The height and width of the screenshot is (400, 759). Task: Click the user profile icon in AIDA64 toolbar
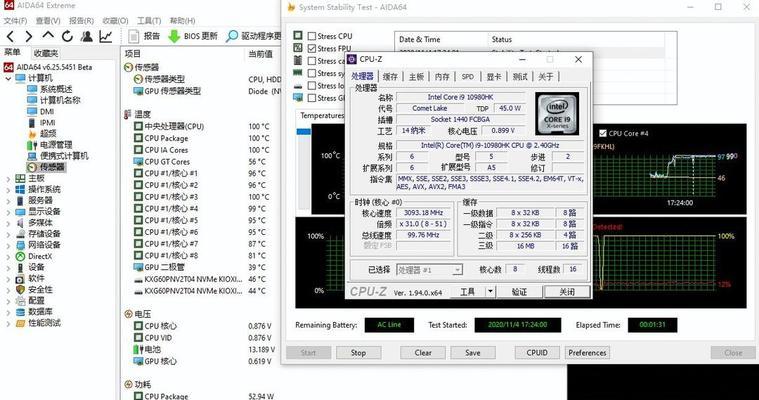tap(87, 36)
